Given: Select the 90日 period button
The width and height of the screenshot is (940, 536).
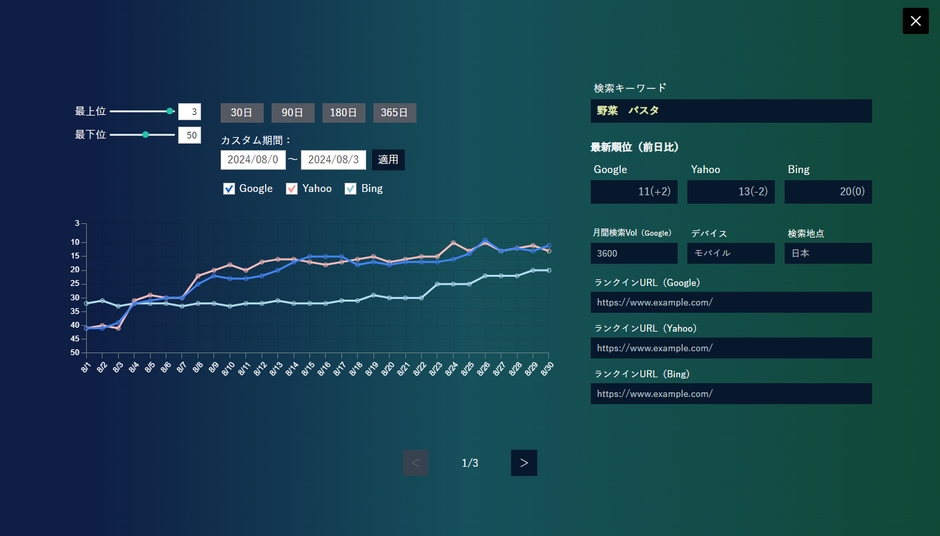Looking at the screenshot, I should tap(293, 113).
